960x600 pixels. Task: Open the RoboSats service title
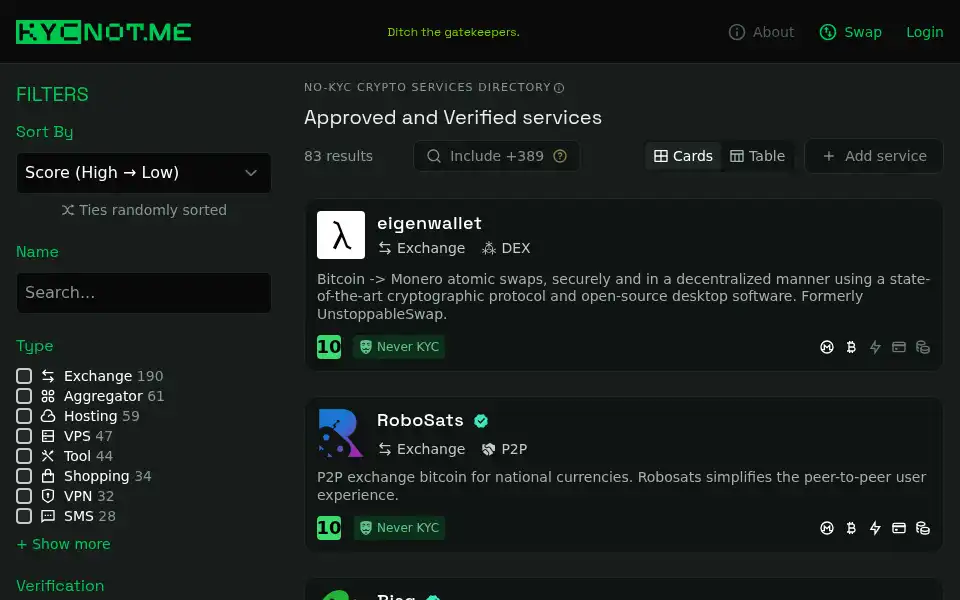tap(420, 421)
